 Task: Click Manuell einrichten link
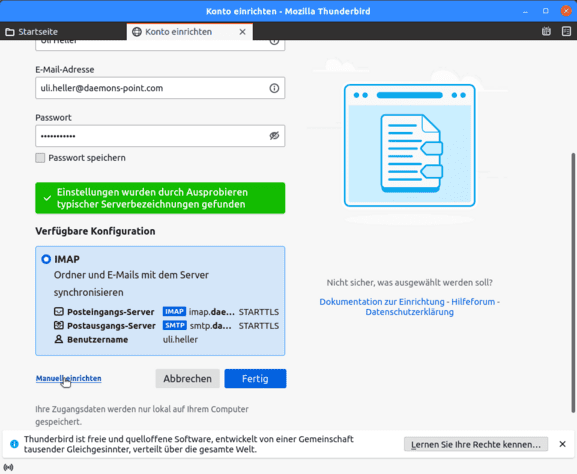click(68, 378)
